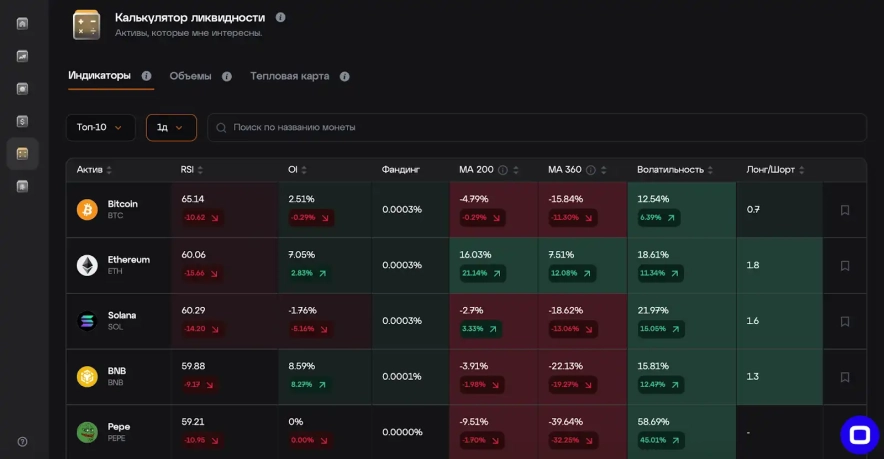Click the help question mark icon in the sidebar

click(x=22, y=441)
